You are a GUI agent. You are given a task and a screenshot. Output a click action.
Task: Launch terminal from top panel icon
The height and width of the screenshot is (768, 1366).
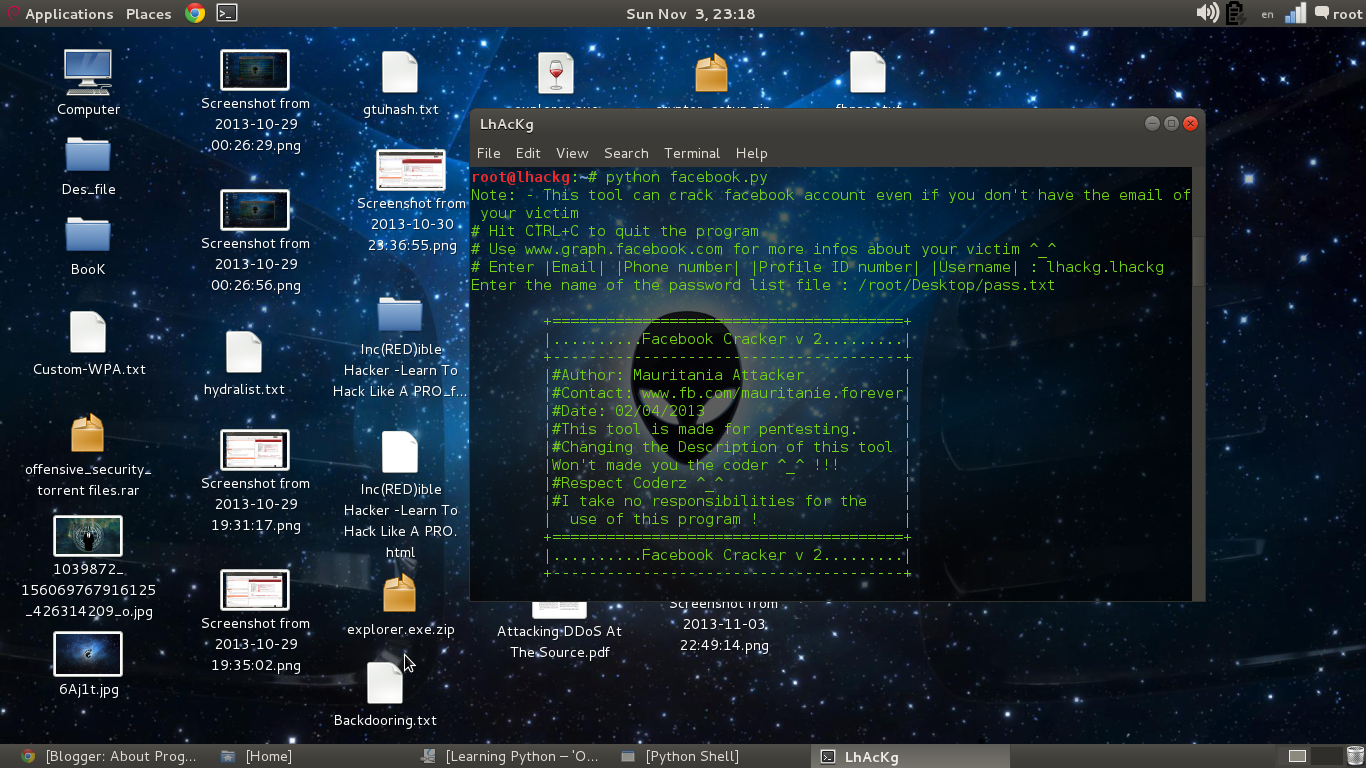pos(227,13)
